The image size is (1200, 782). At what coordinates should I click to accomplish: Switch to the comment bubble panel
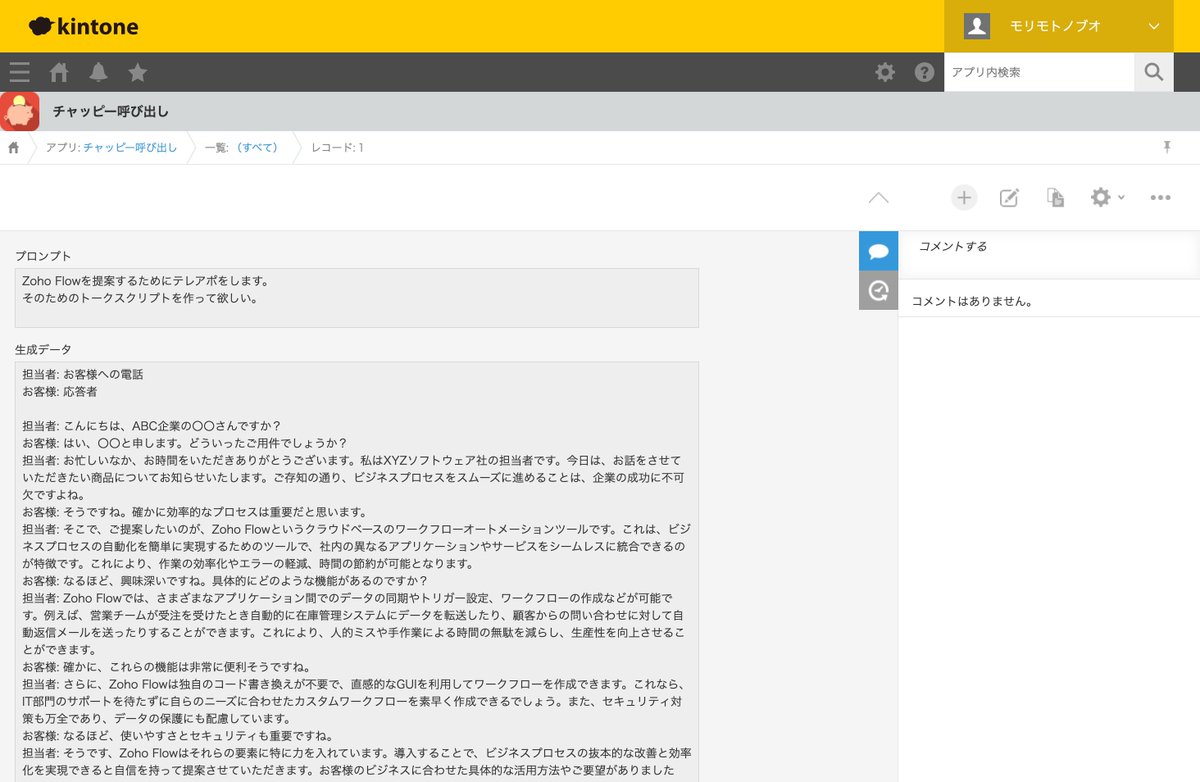(878, 251)
